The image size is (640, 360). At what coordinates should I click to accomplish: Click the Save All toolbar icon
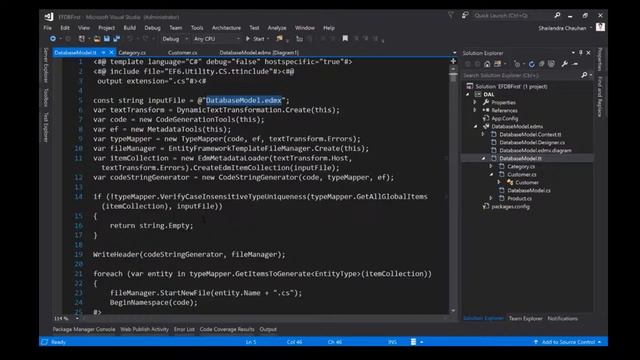tap(117, 39)
